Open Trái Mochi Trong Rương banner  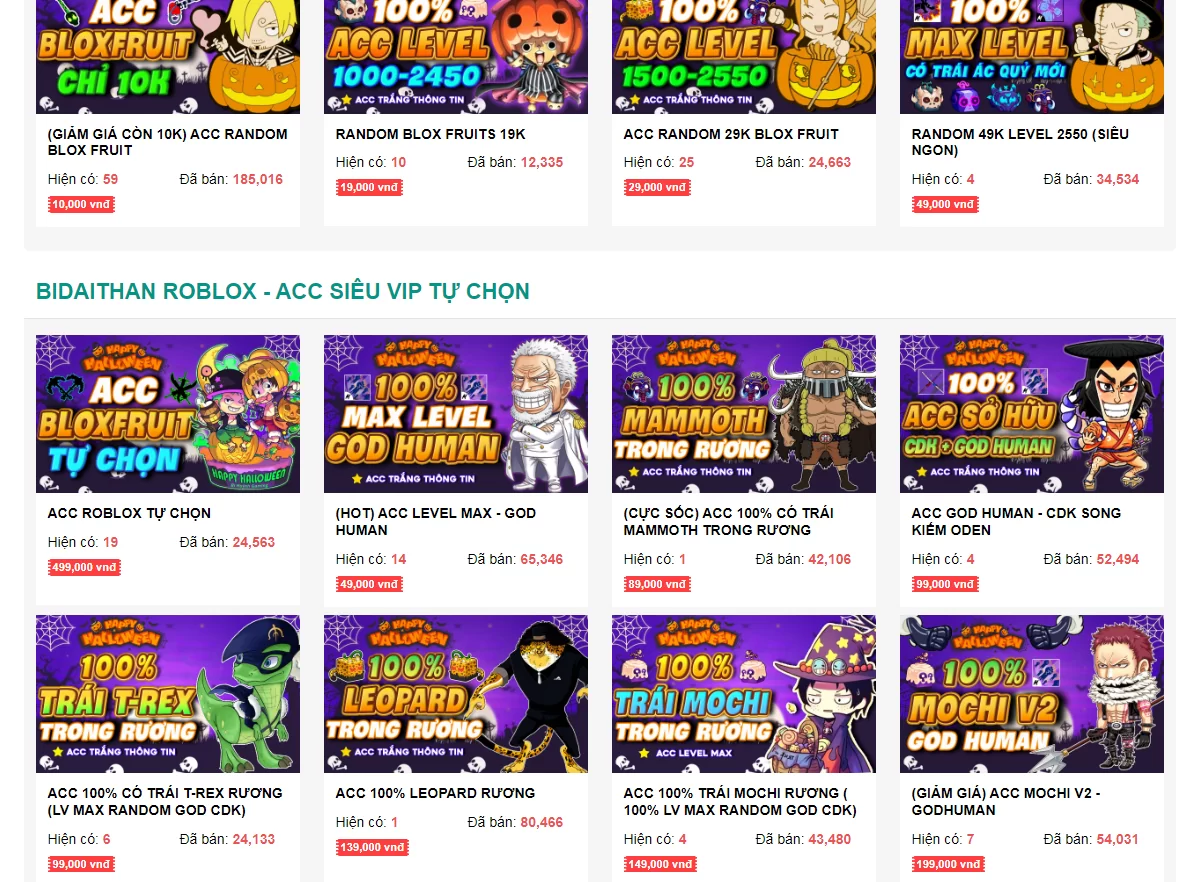tap(744, 694)
